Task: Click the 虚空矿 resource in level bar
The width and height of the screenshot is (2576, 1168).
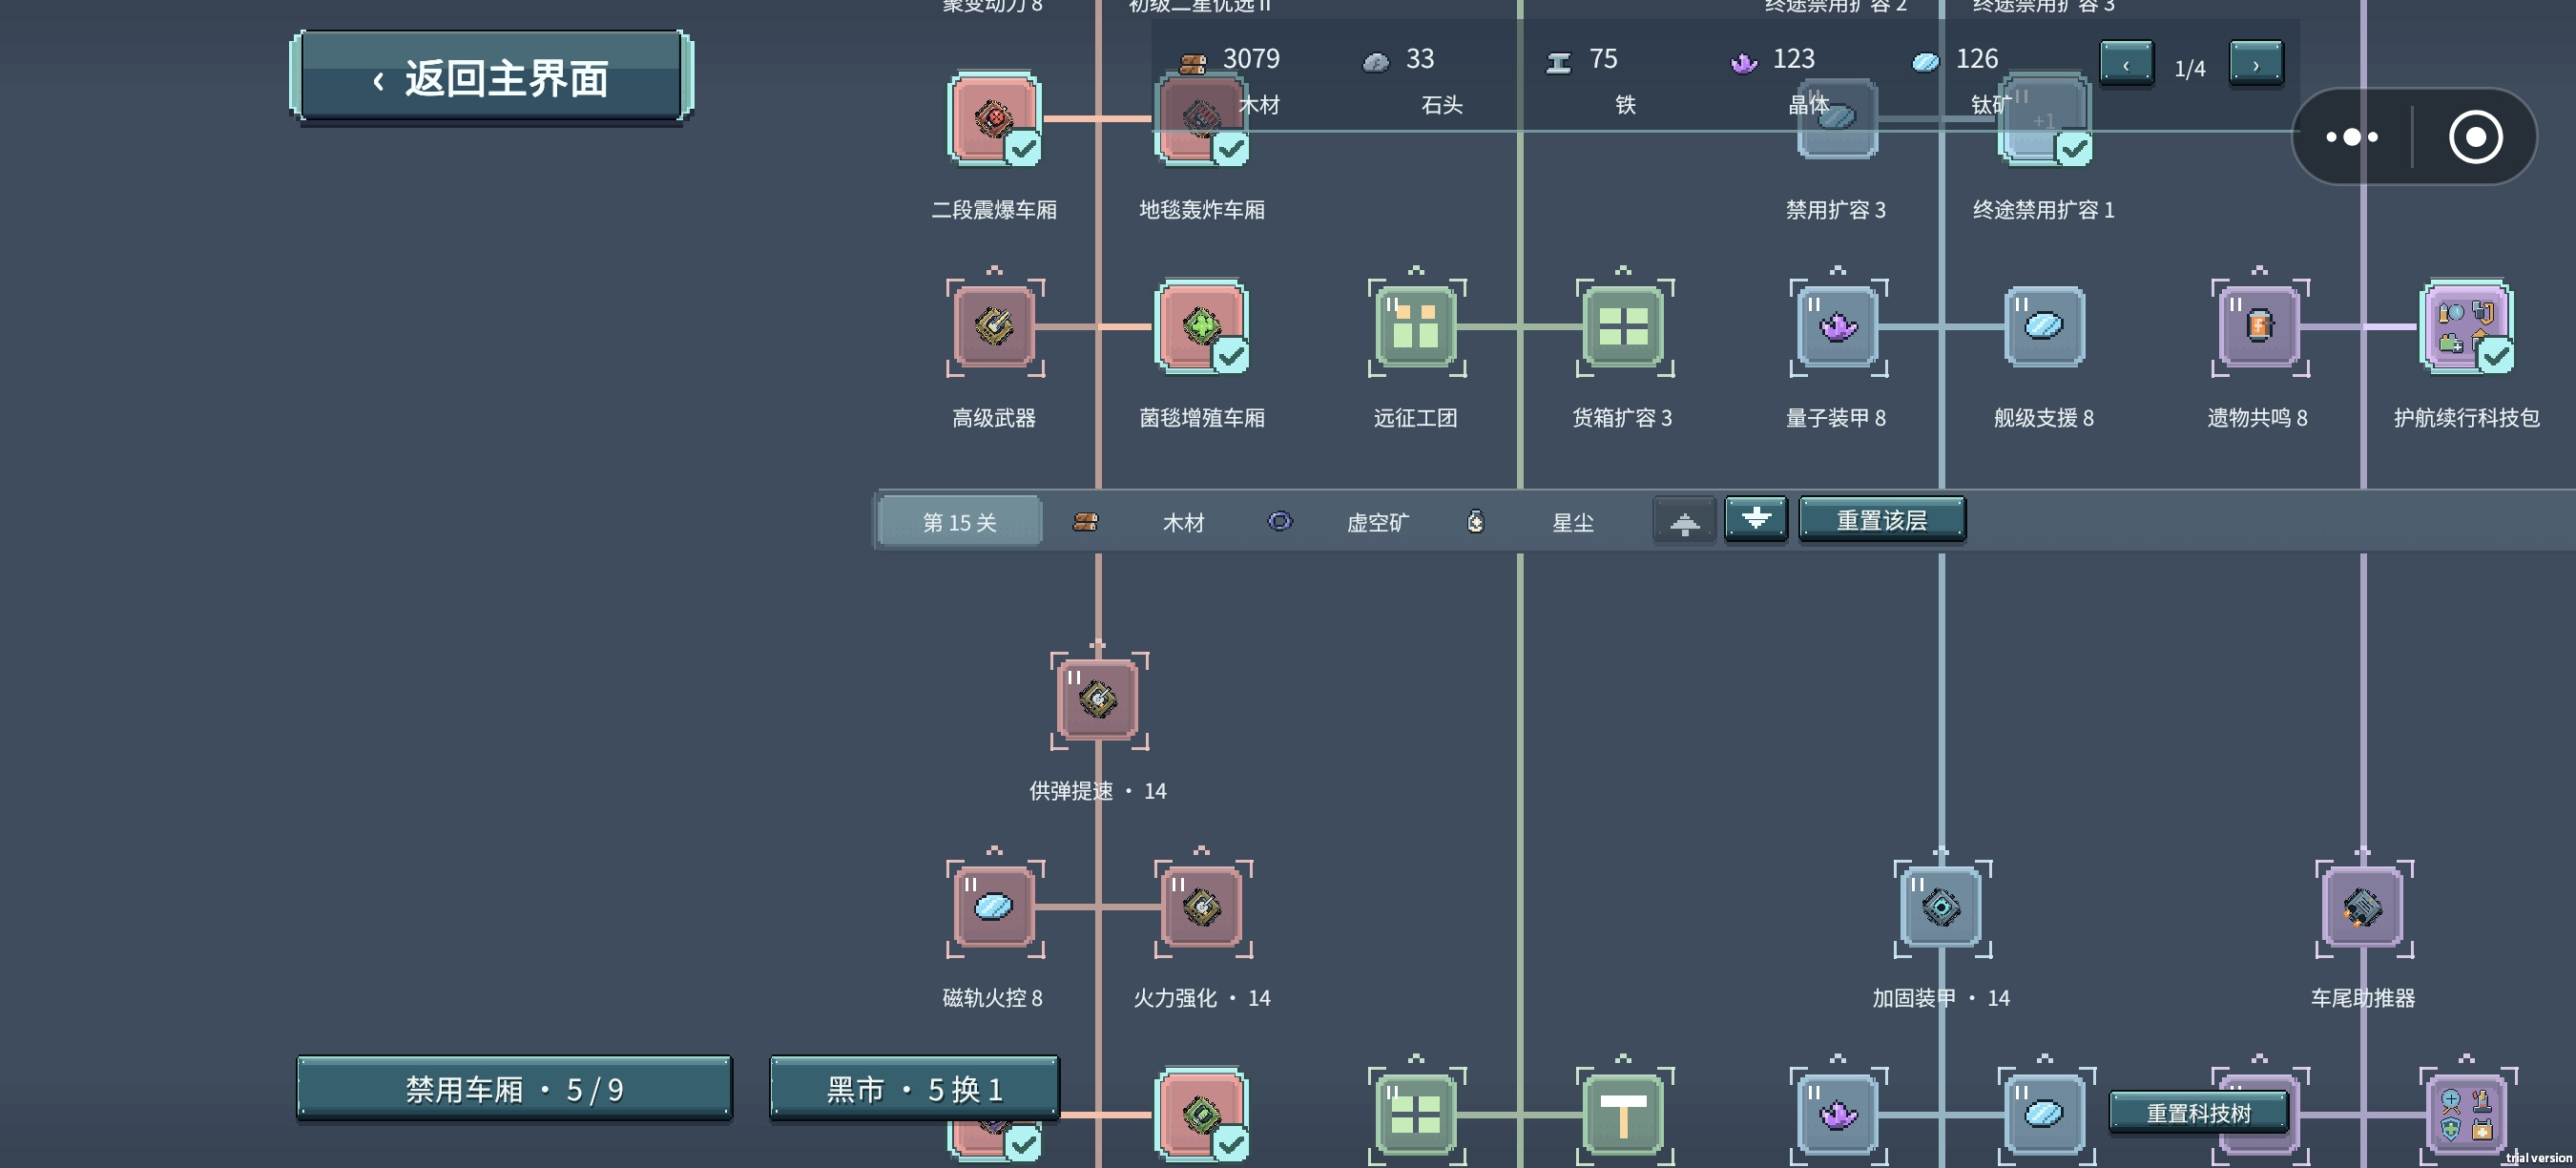Action: pos(1377,522)
